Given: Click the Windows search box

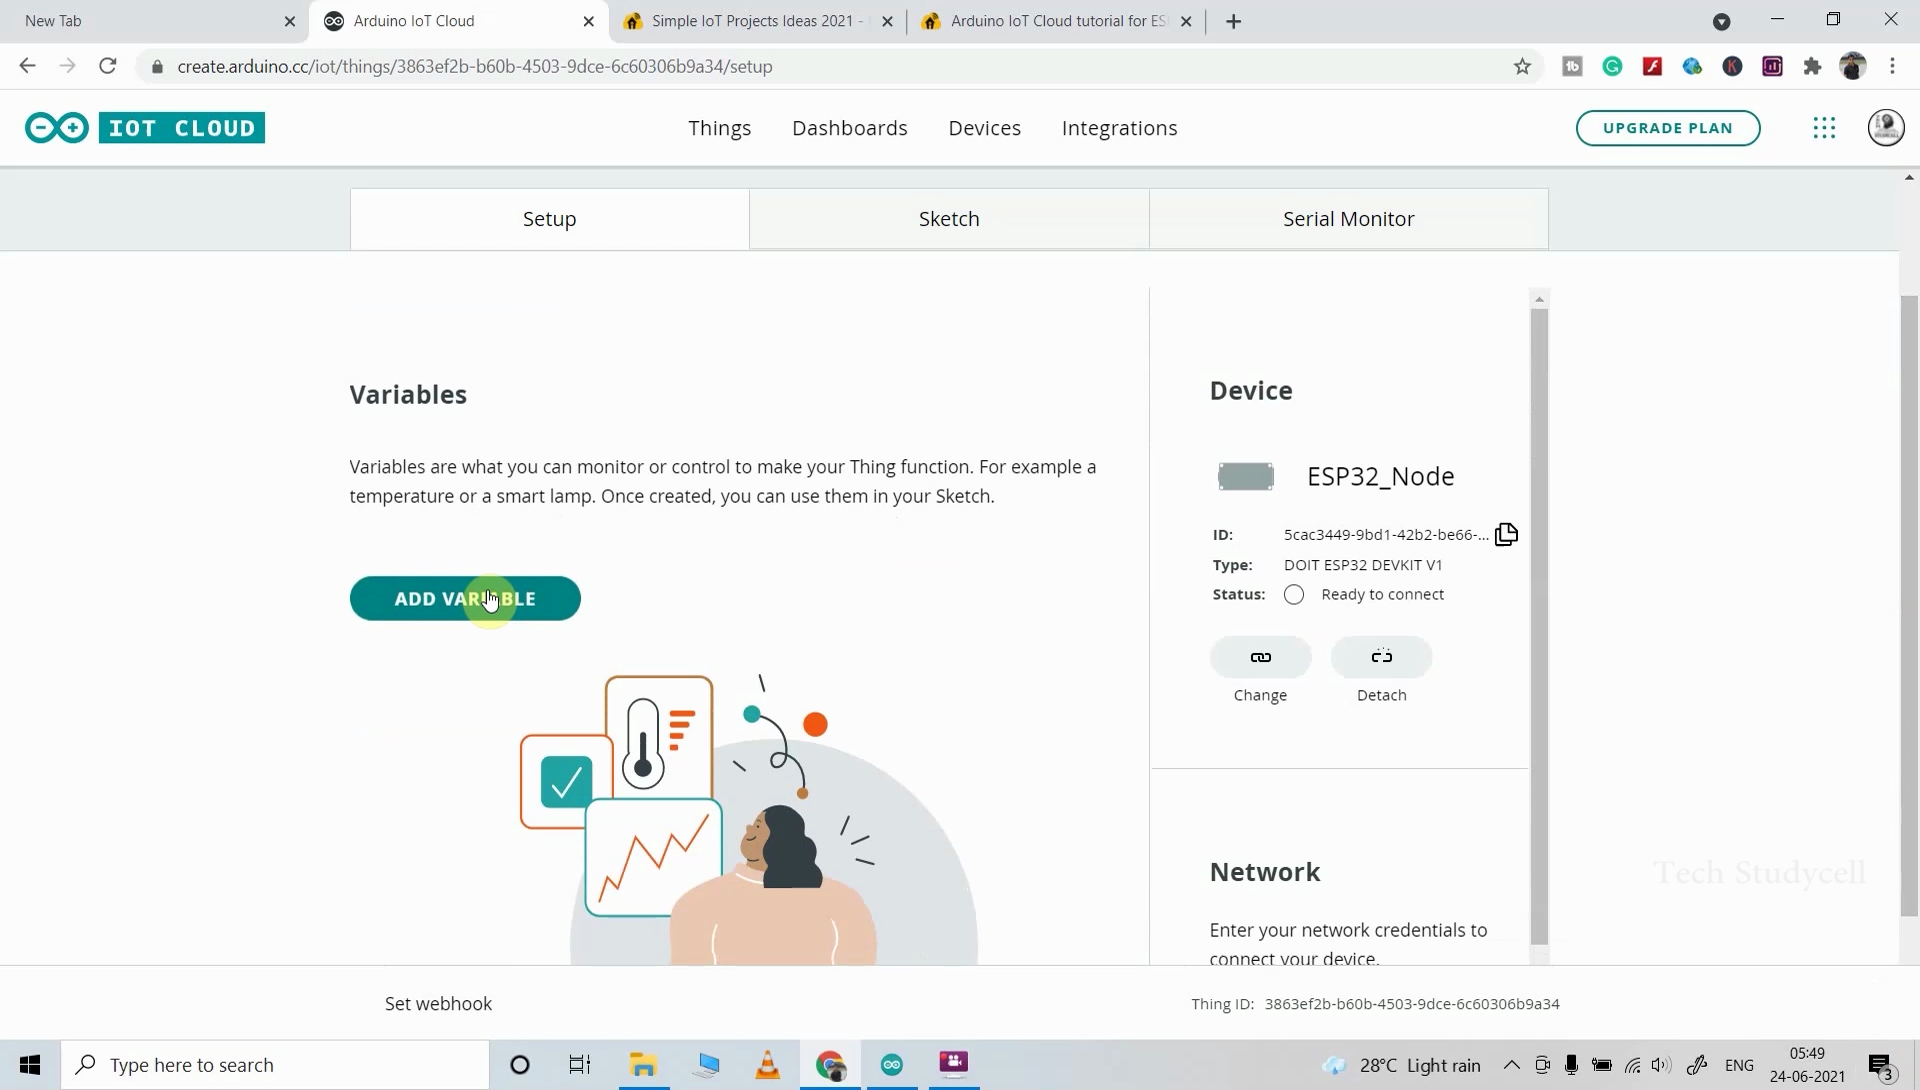Looking at the screenshot, I should coord(276,1065).
